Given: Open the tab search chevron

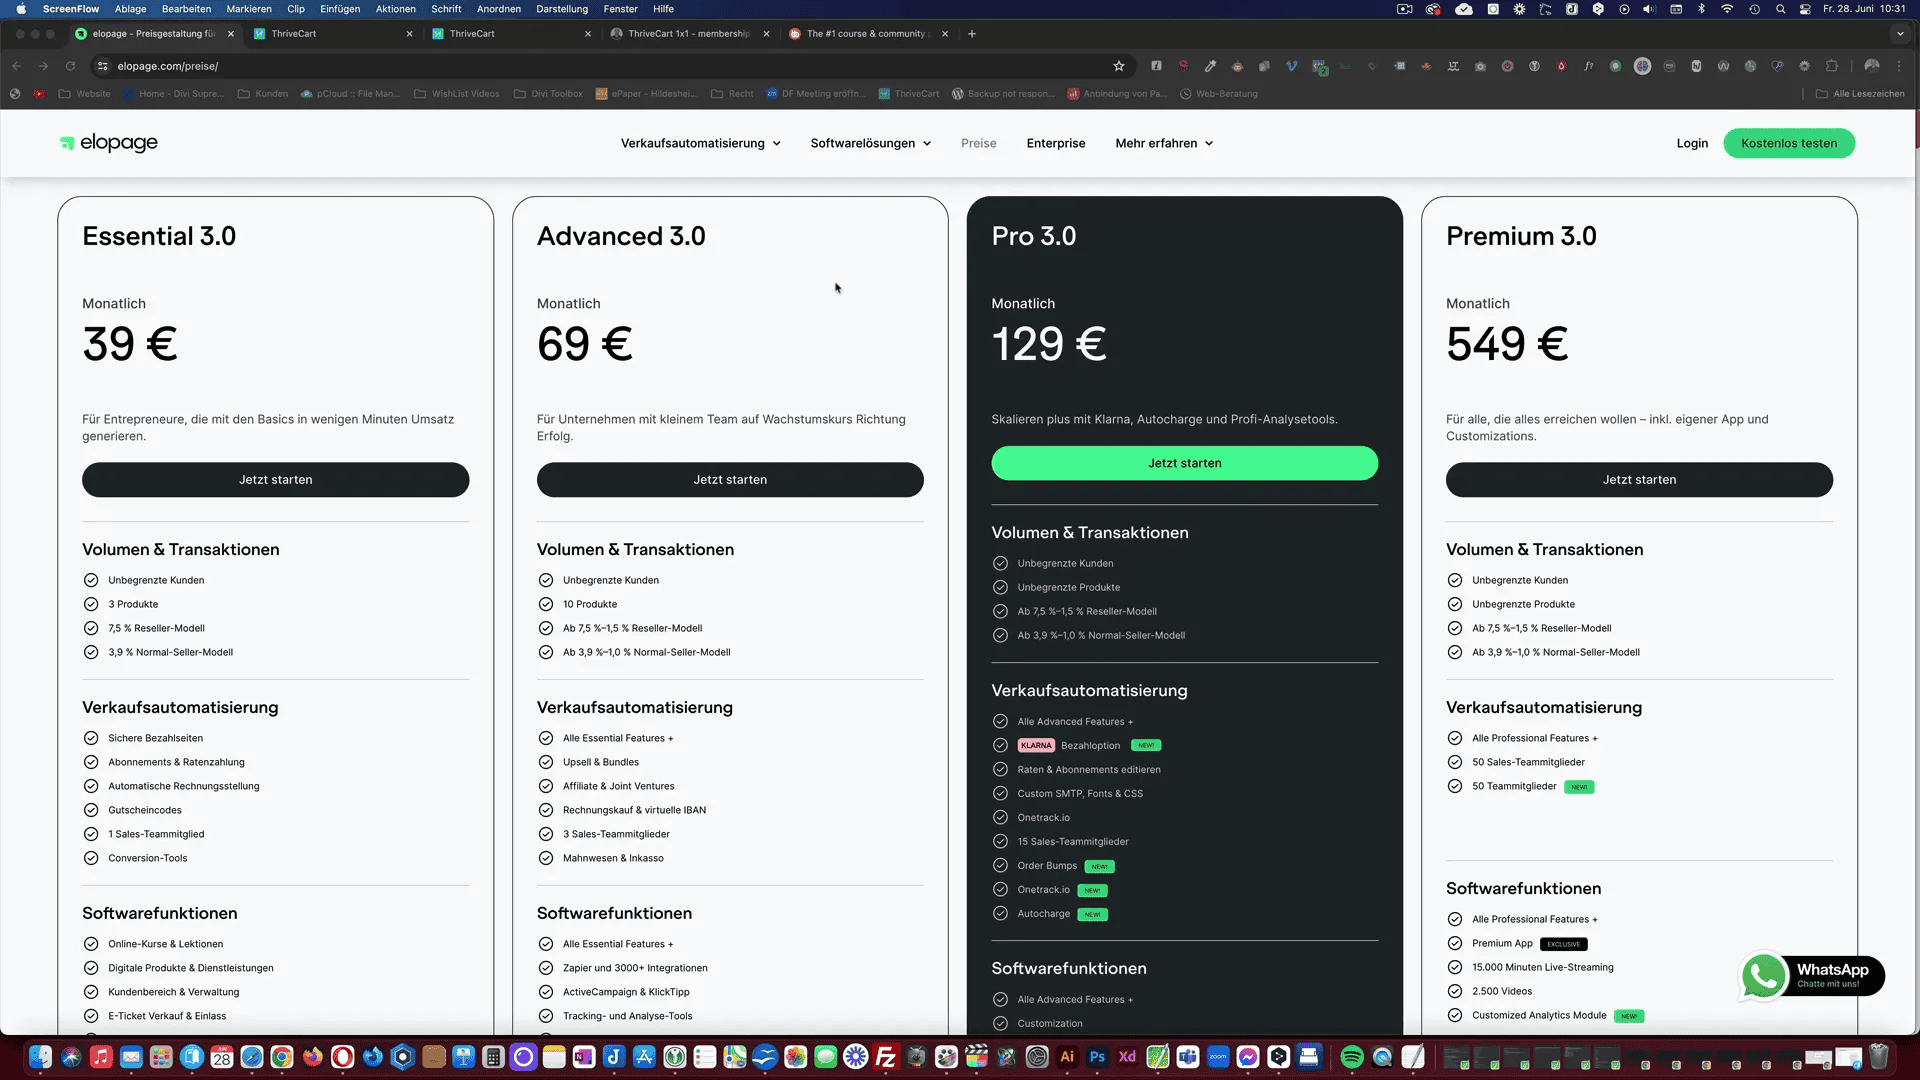Looking at the screenshot, I should pyautogui.click(x=1900, y=34).
